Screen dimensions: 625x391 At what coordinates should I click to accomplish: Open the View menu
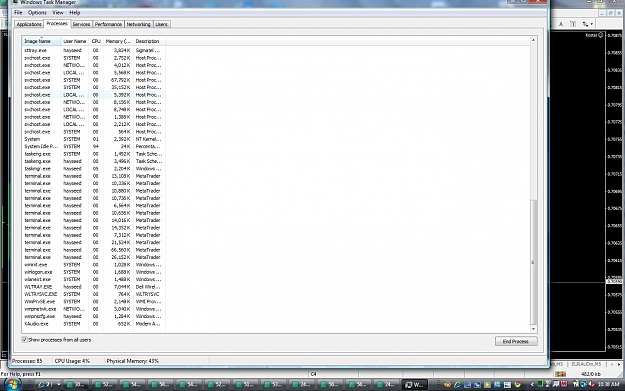click(x=58, y=13)
